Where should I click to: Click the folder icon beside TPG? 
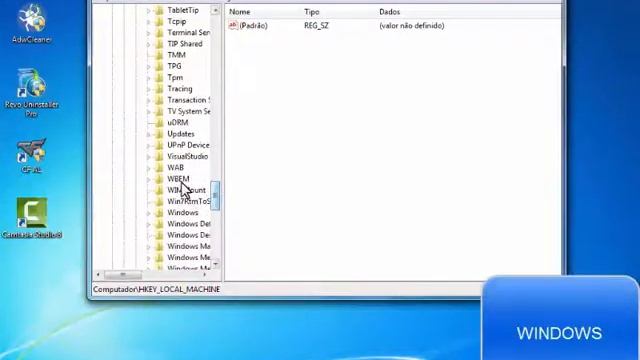pyautogui.click(x=159, y=66)
